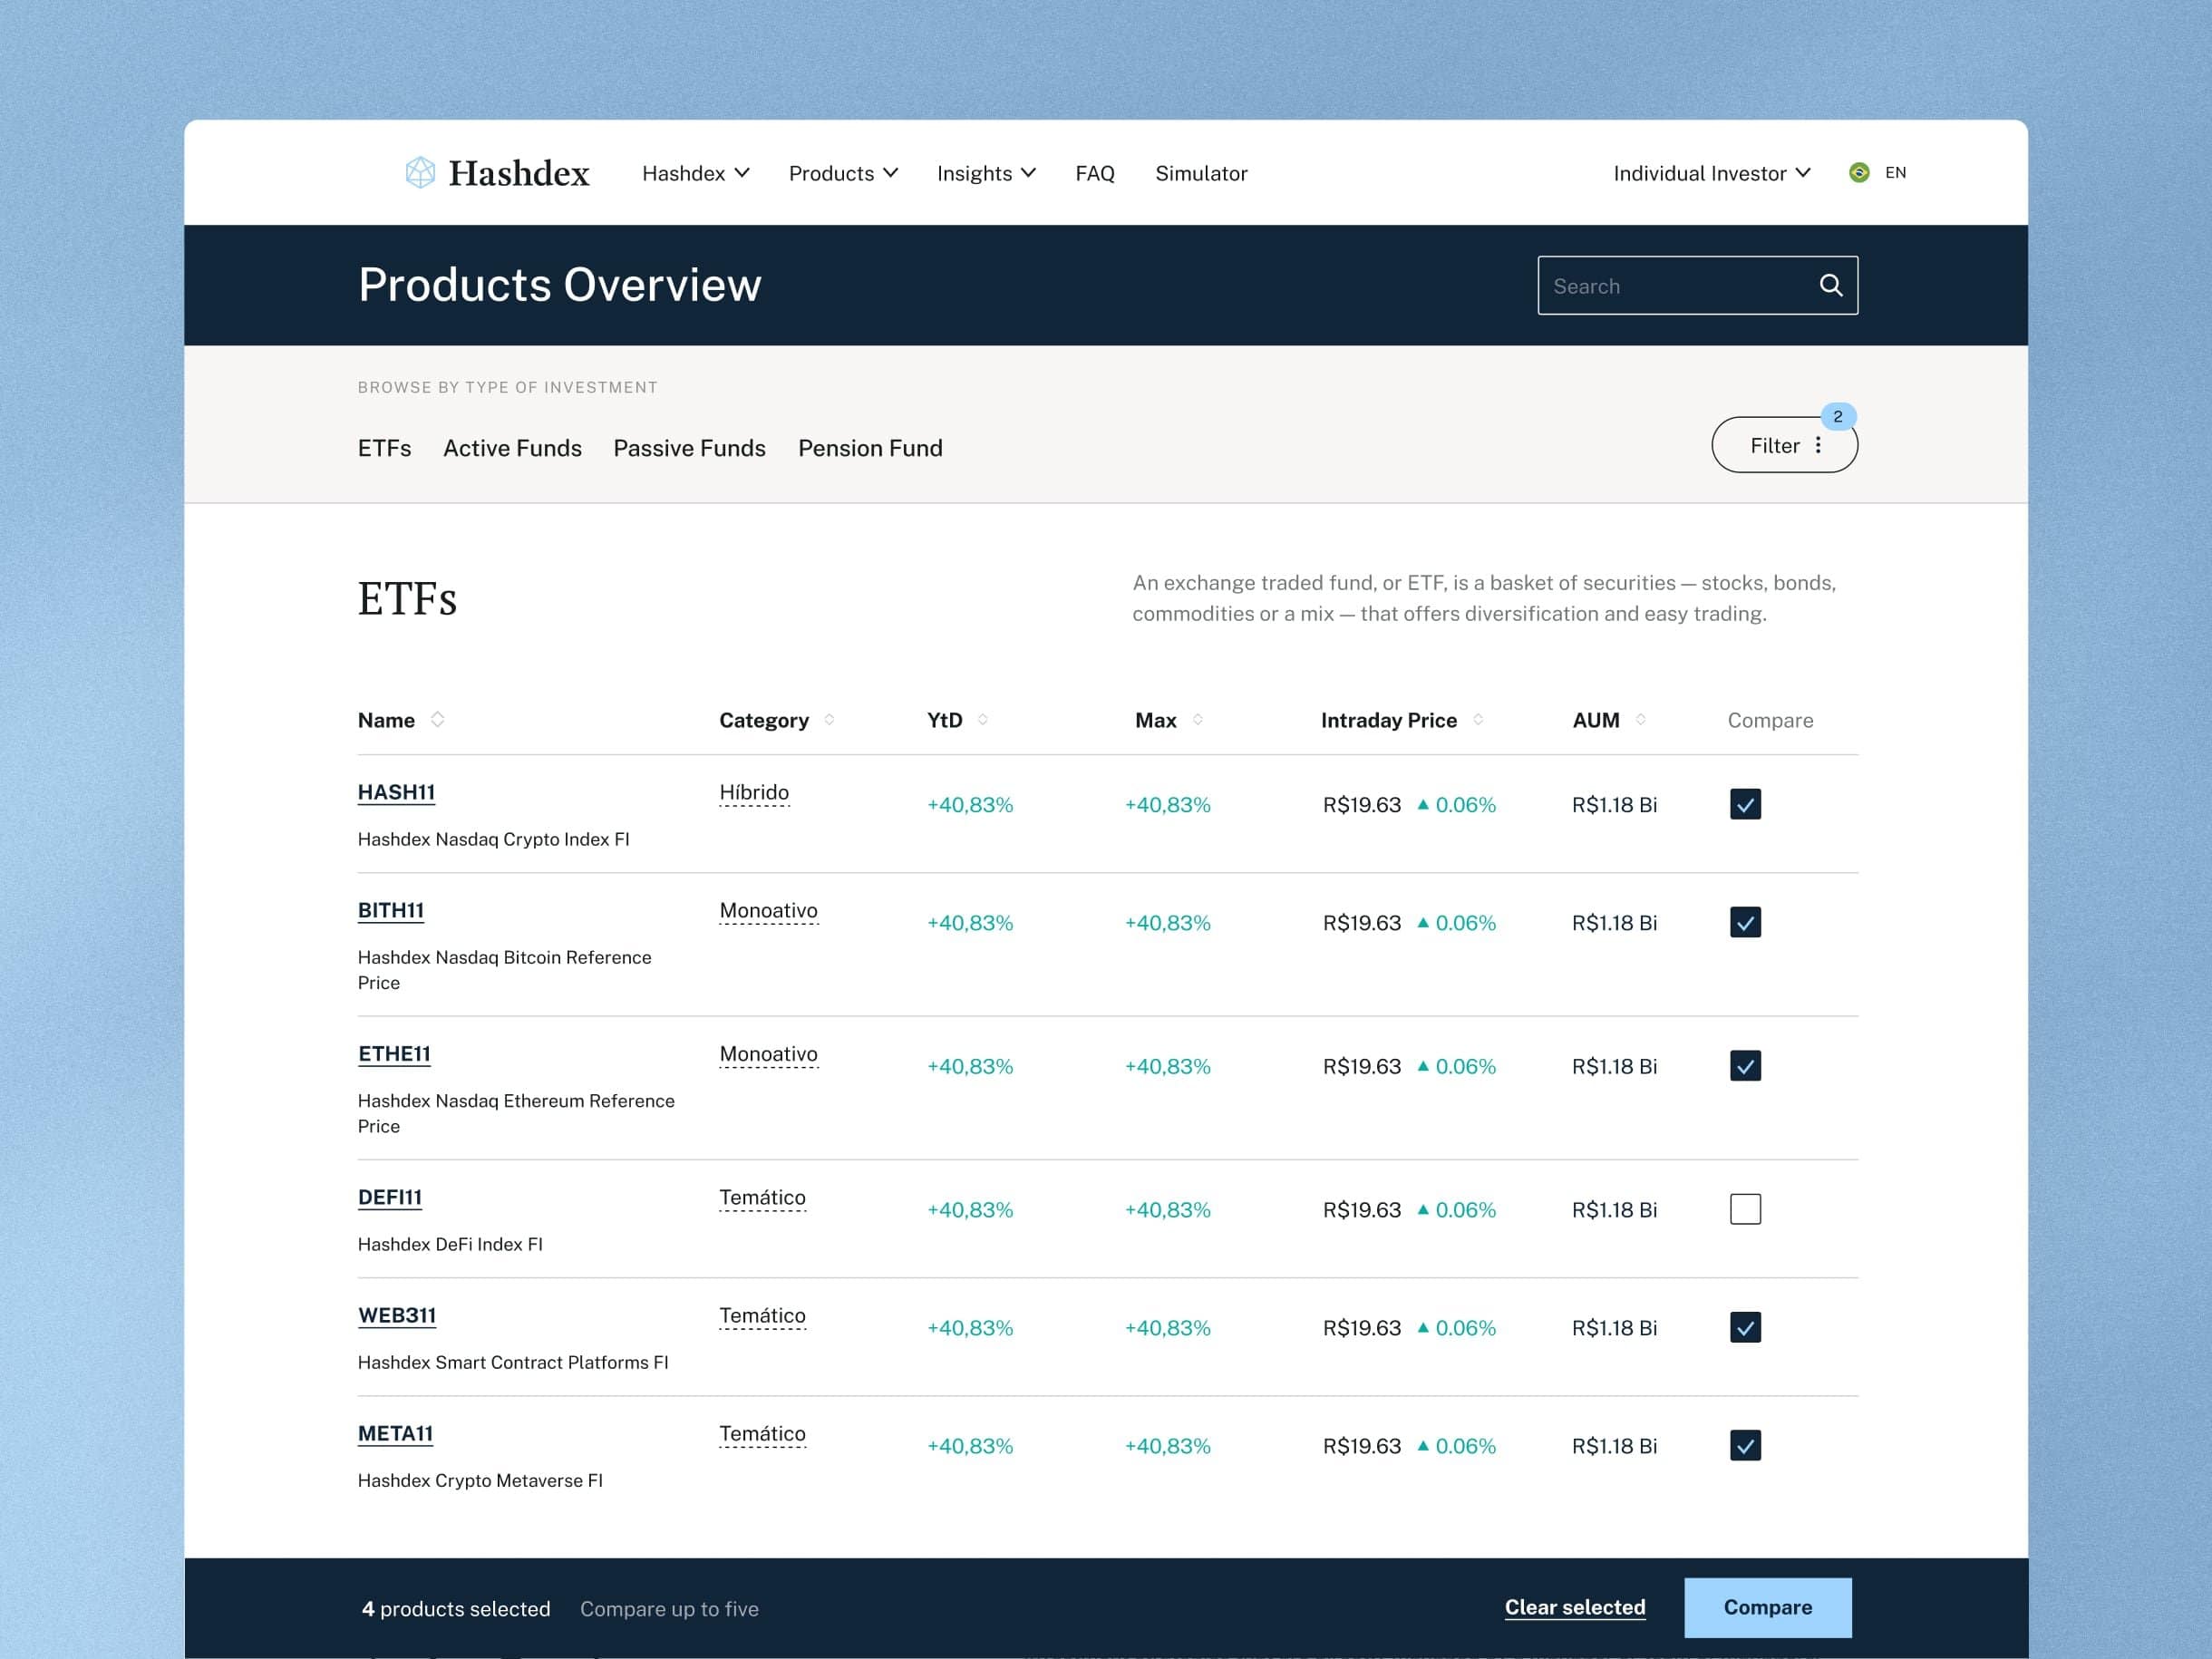Open the BITH11 product link

pos(391,910)
